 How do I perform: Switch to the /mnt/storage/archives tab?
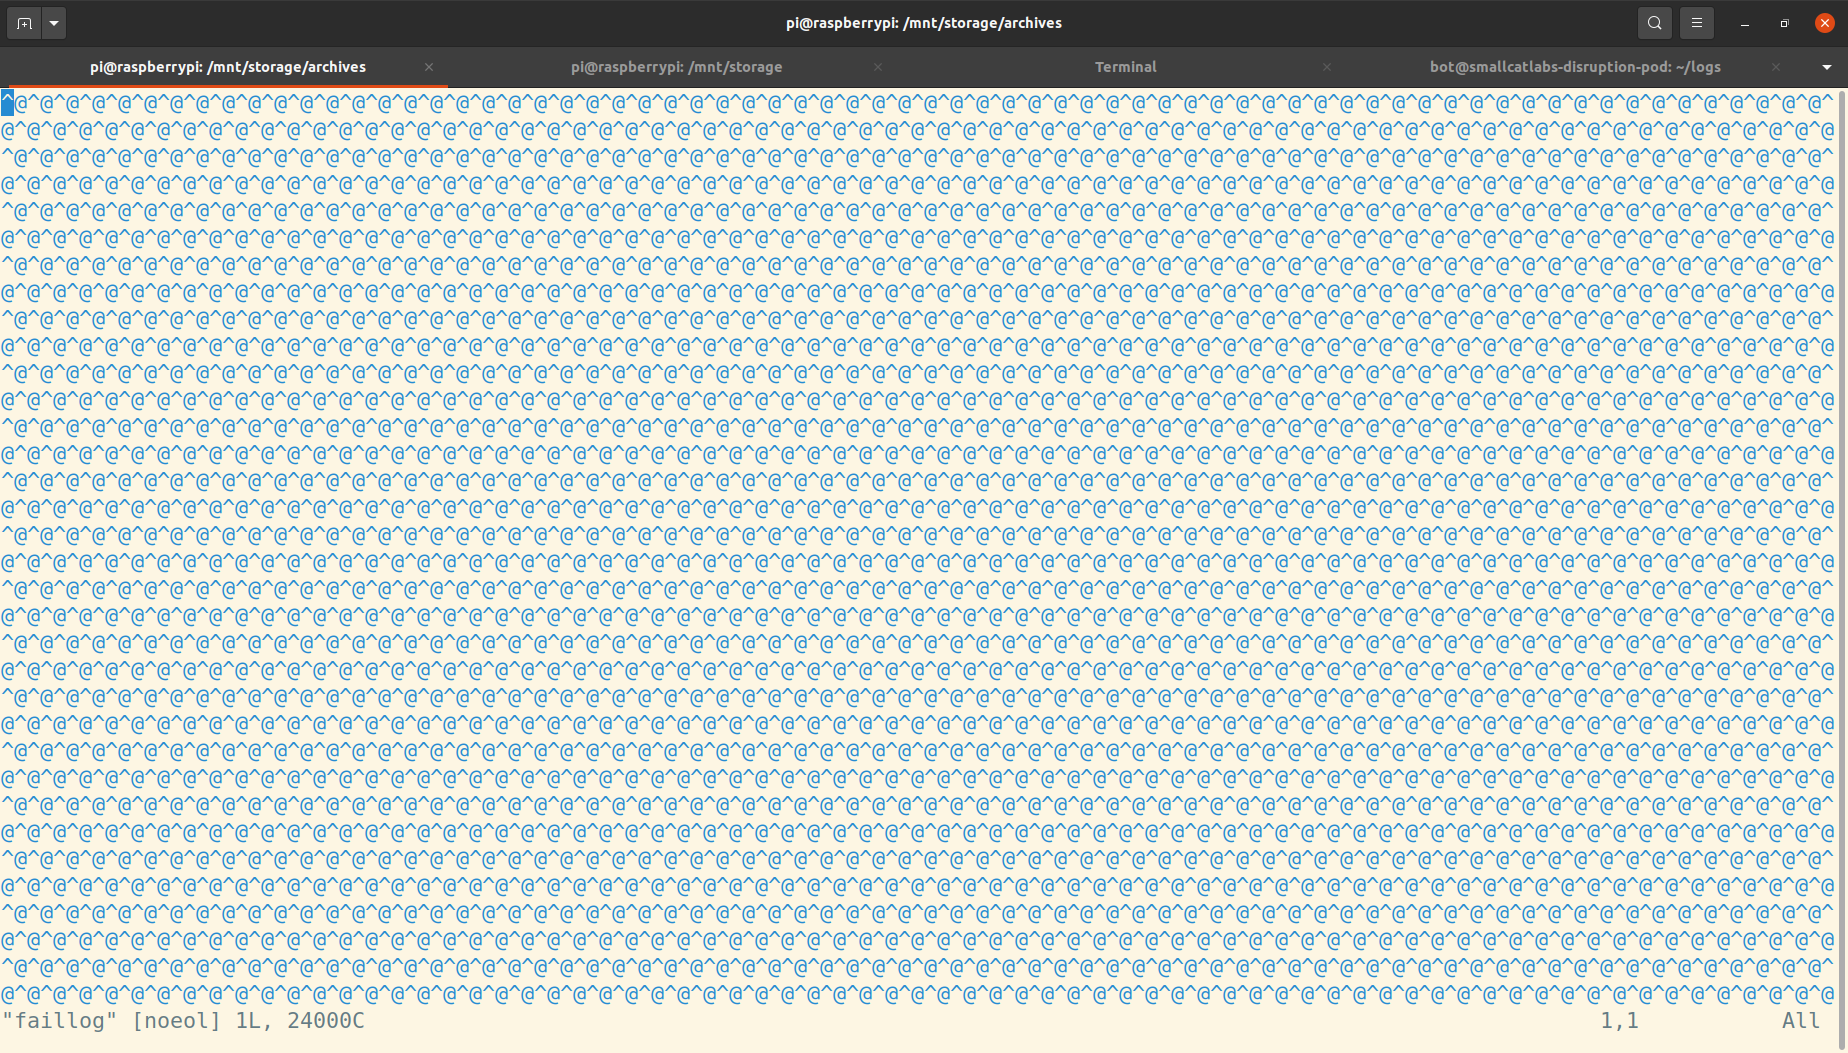[228, 67]
